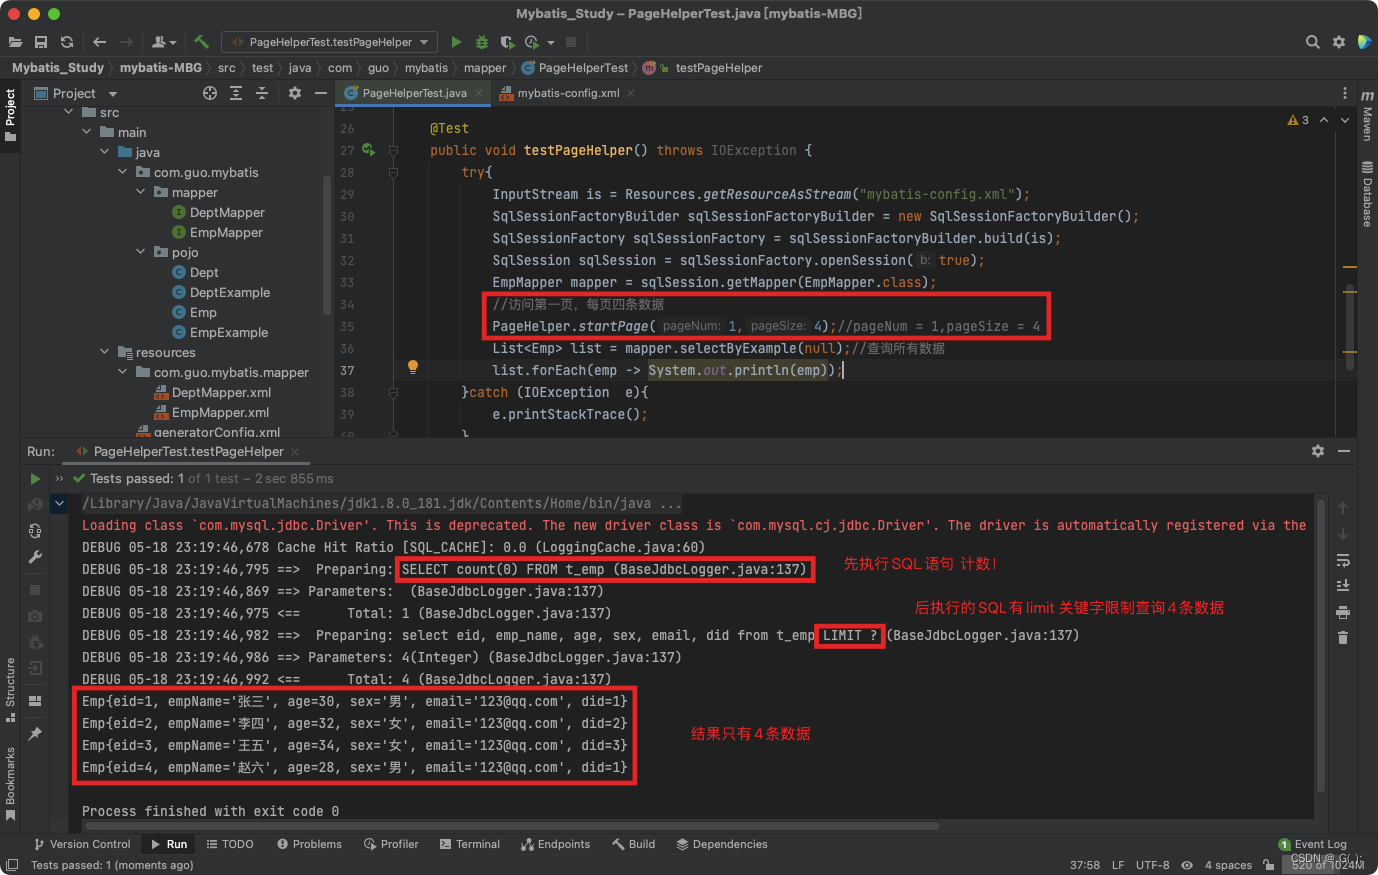1378x875 pixels.
Task: Click the run gutter icon on line 27
Action: [368, 150]
